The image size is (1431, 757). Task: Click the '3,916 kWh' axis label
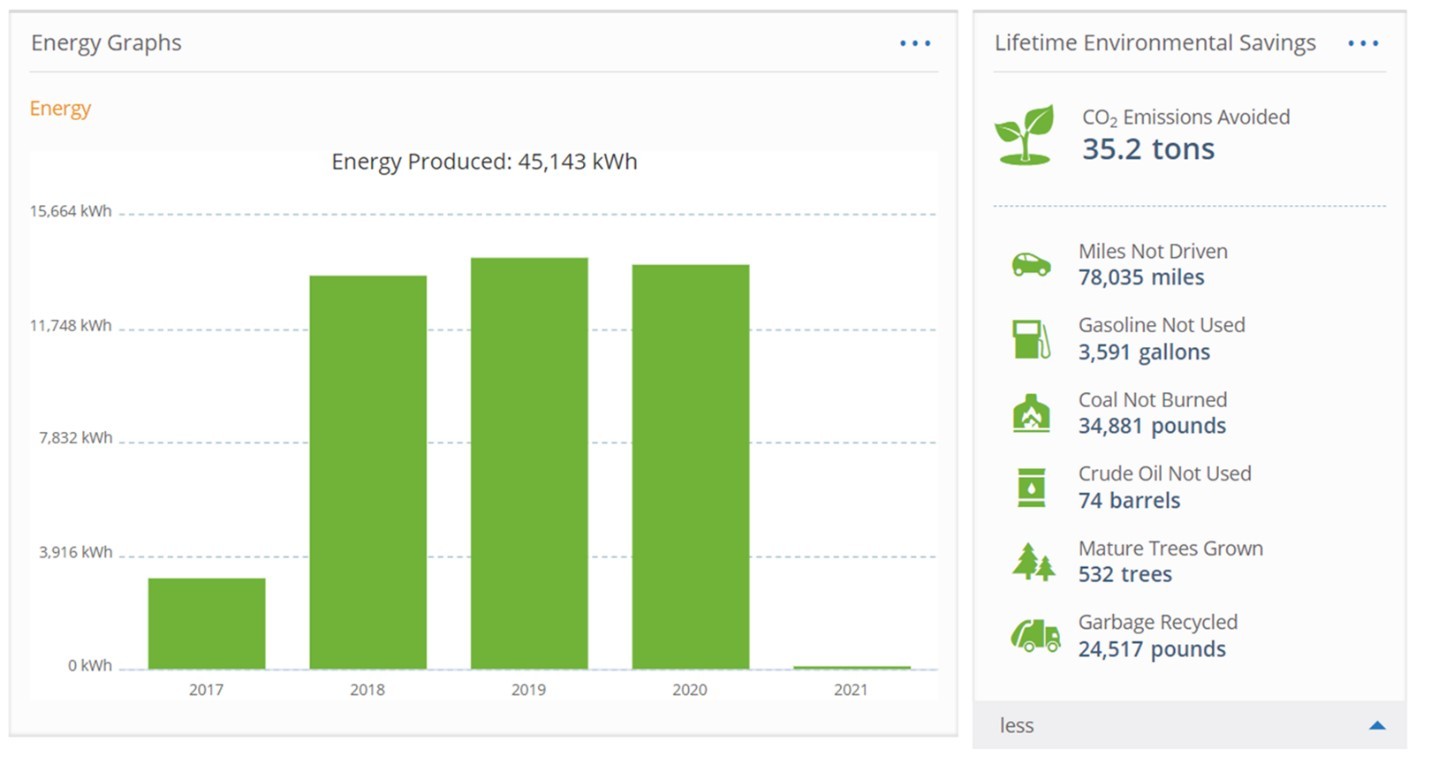pos(76,552)
